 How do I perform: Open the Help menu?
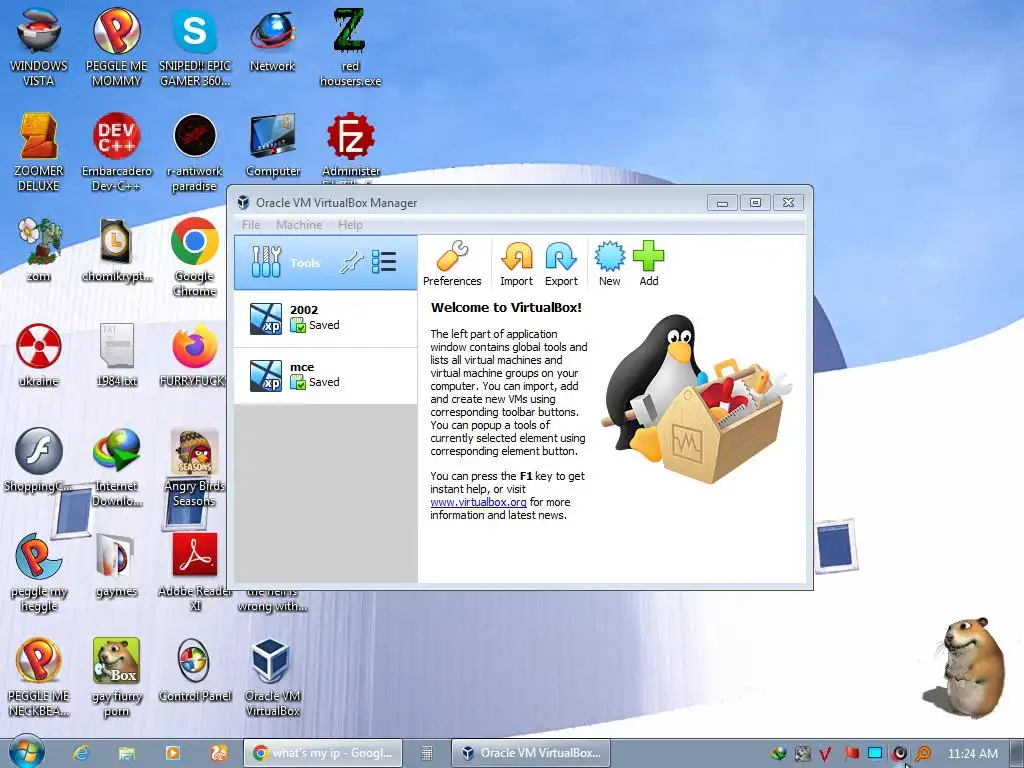click(350, 225)
